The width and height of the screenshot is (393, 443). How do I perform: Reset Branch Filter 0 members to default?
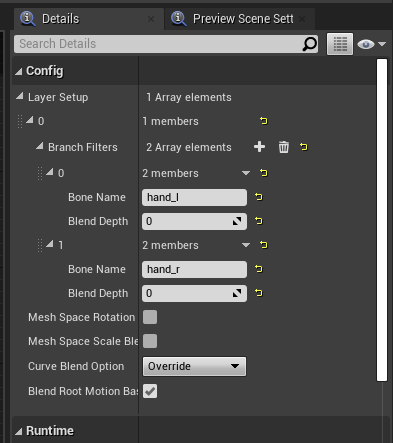point(264,173)
